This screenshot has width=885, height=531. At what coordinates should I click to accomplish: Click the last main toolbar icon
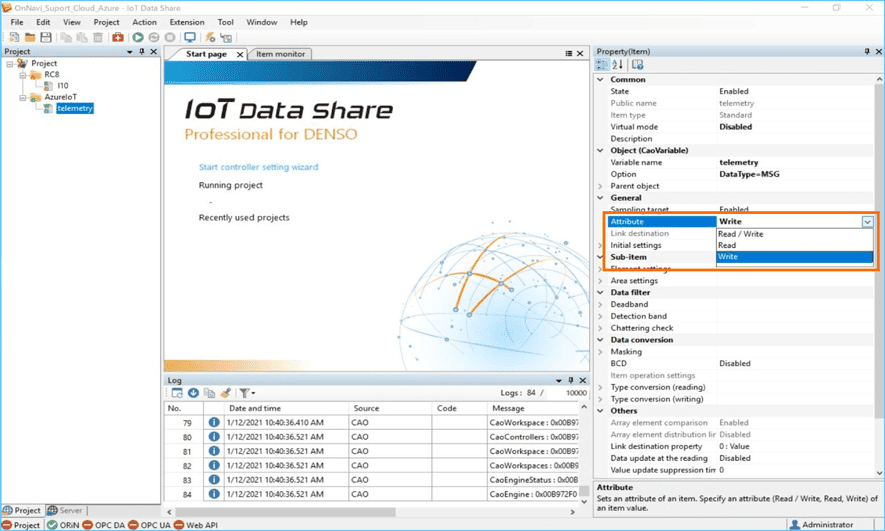coord(226,37)
